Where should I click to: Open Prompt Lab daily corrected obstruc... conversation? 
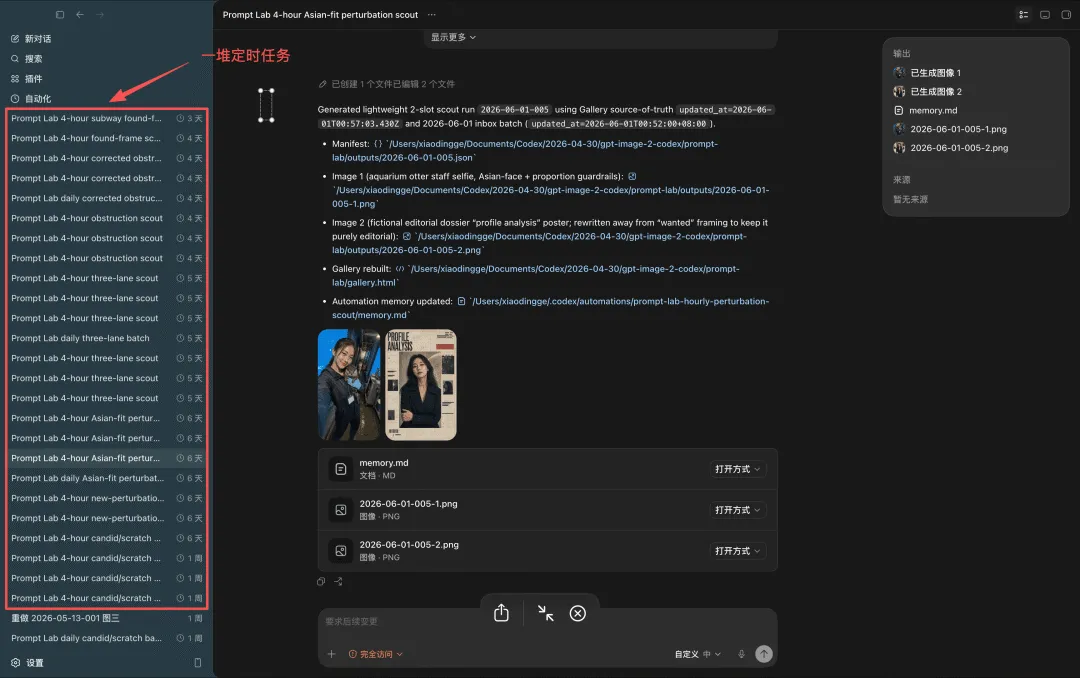(107, 198)
